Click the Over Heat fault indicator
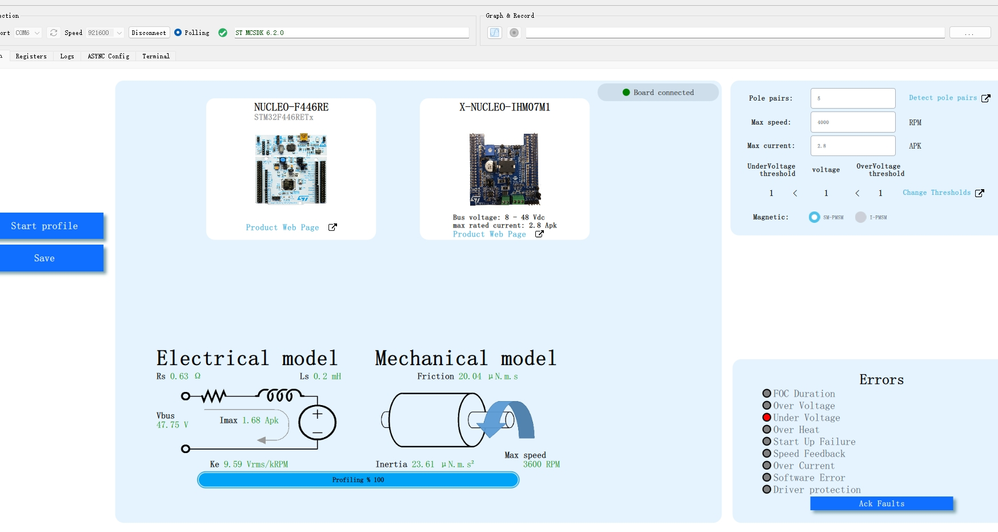Image resolution: width=998 pixels, height=532 pixels. [x=766, y=430]
